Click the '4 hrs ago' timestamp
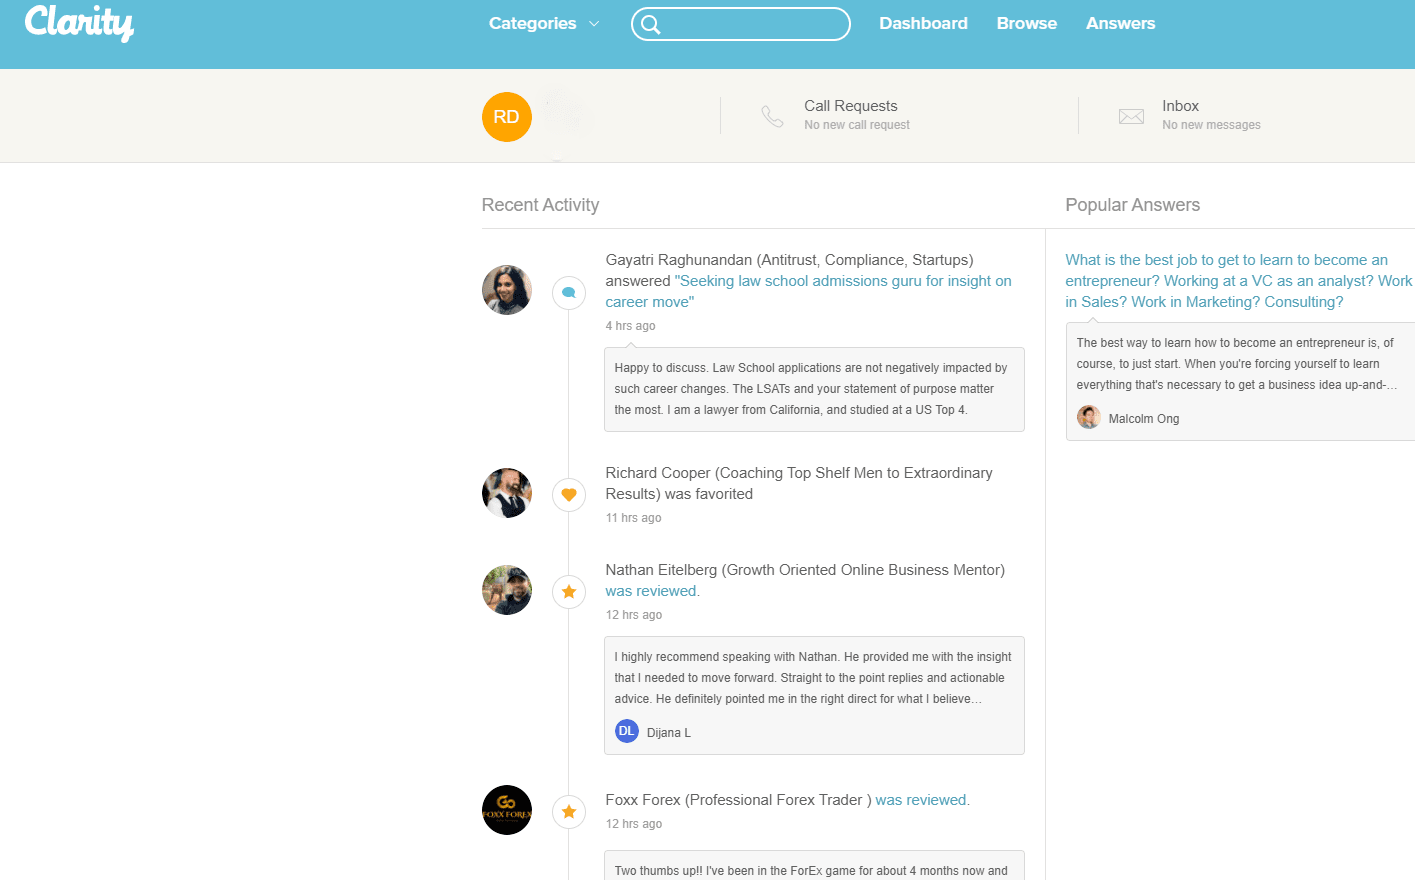Image resolution: width=1415 pixels, height=880 pixels. (x=630, y=326)
